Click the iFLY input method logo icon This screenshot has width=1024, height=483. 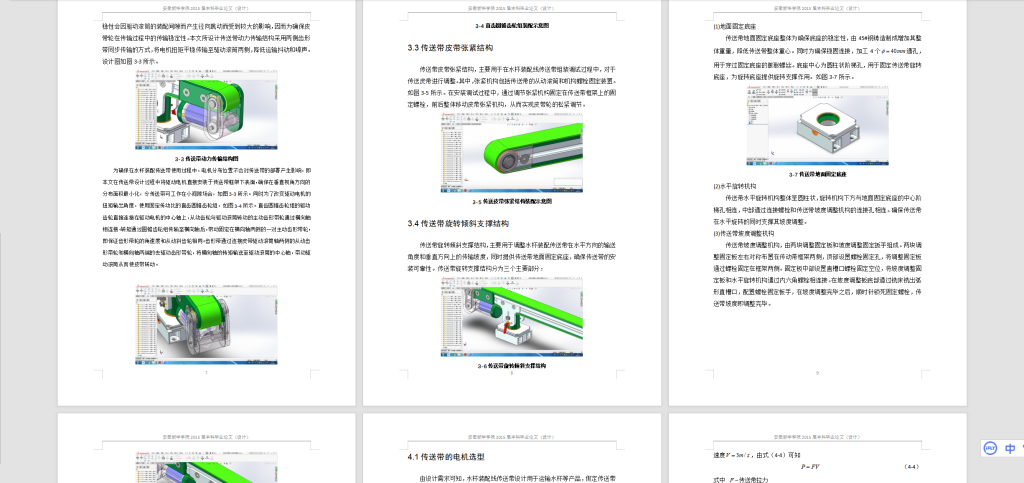(x=990, y=448)
